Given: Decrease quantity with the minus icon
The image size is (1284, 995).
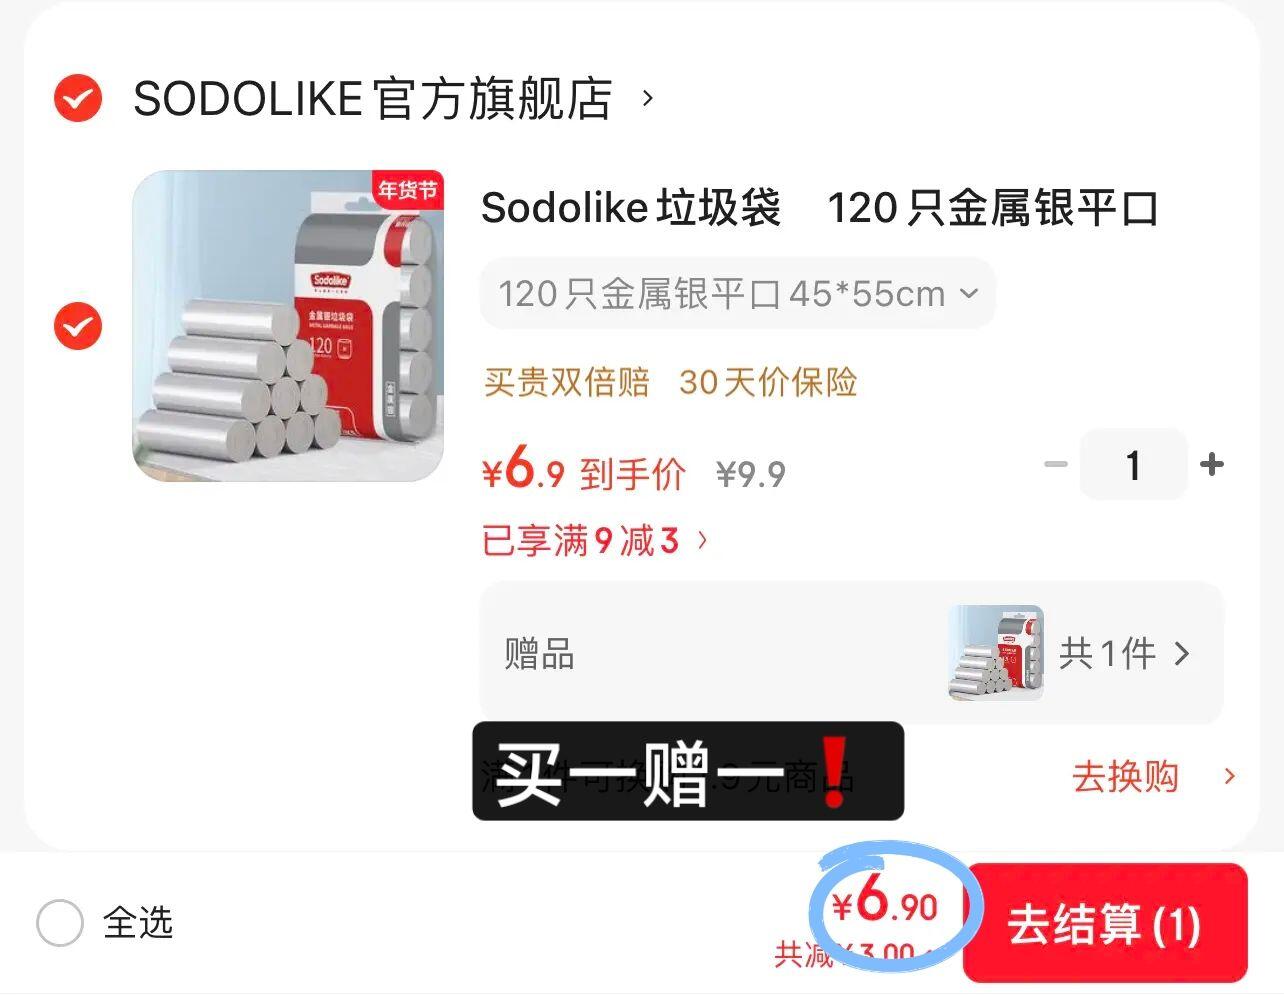Looking at the screenshot, I should point(1056,464).
